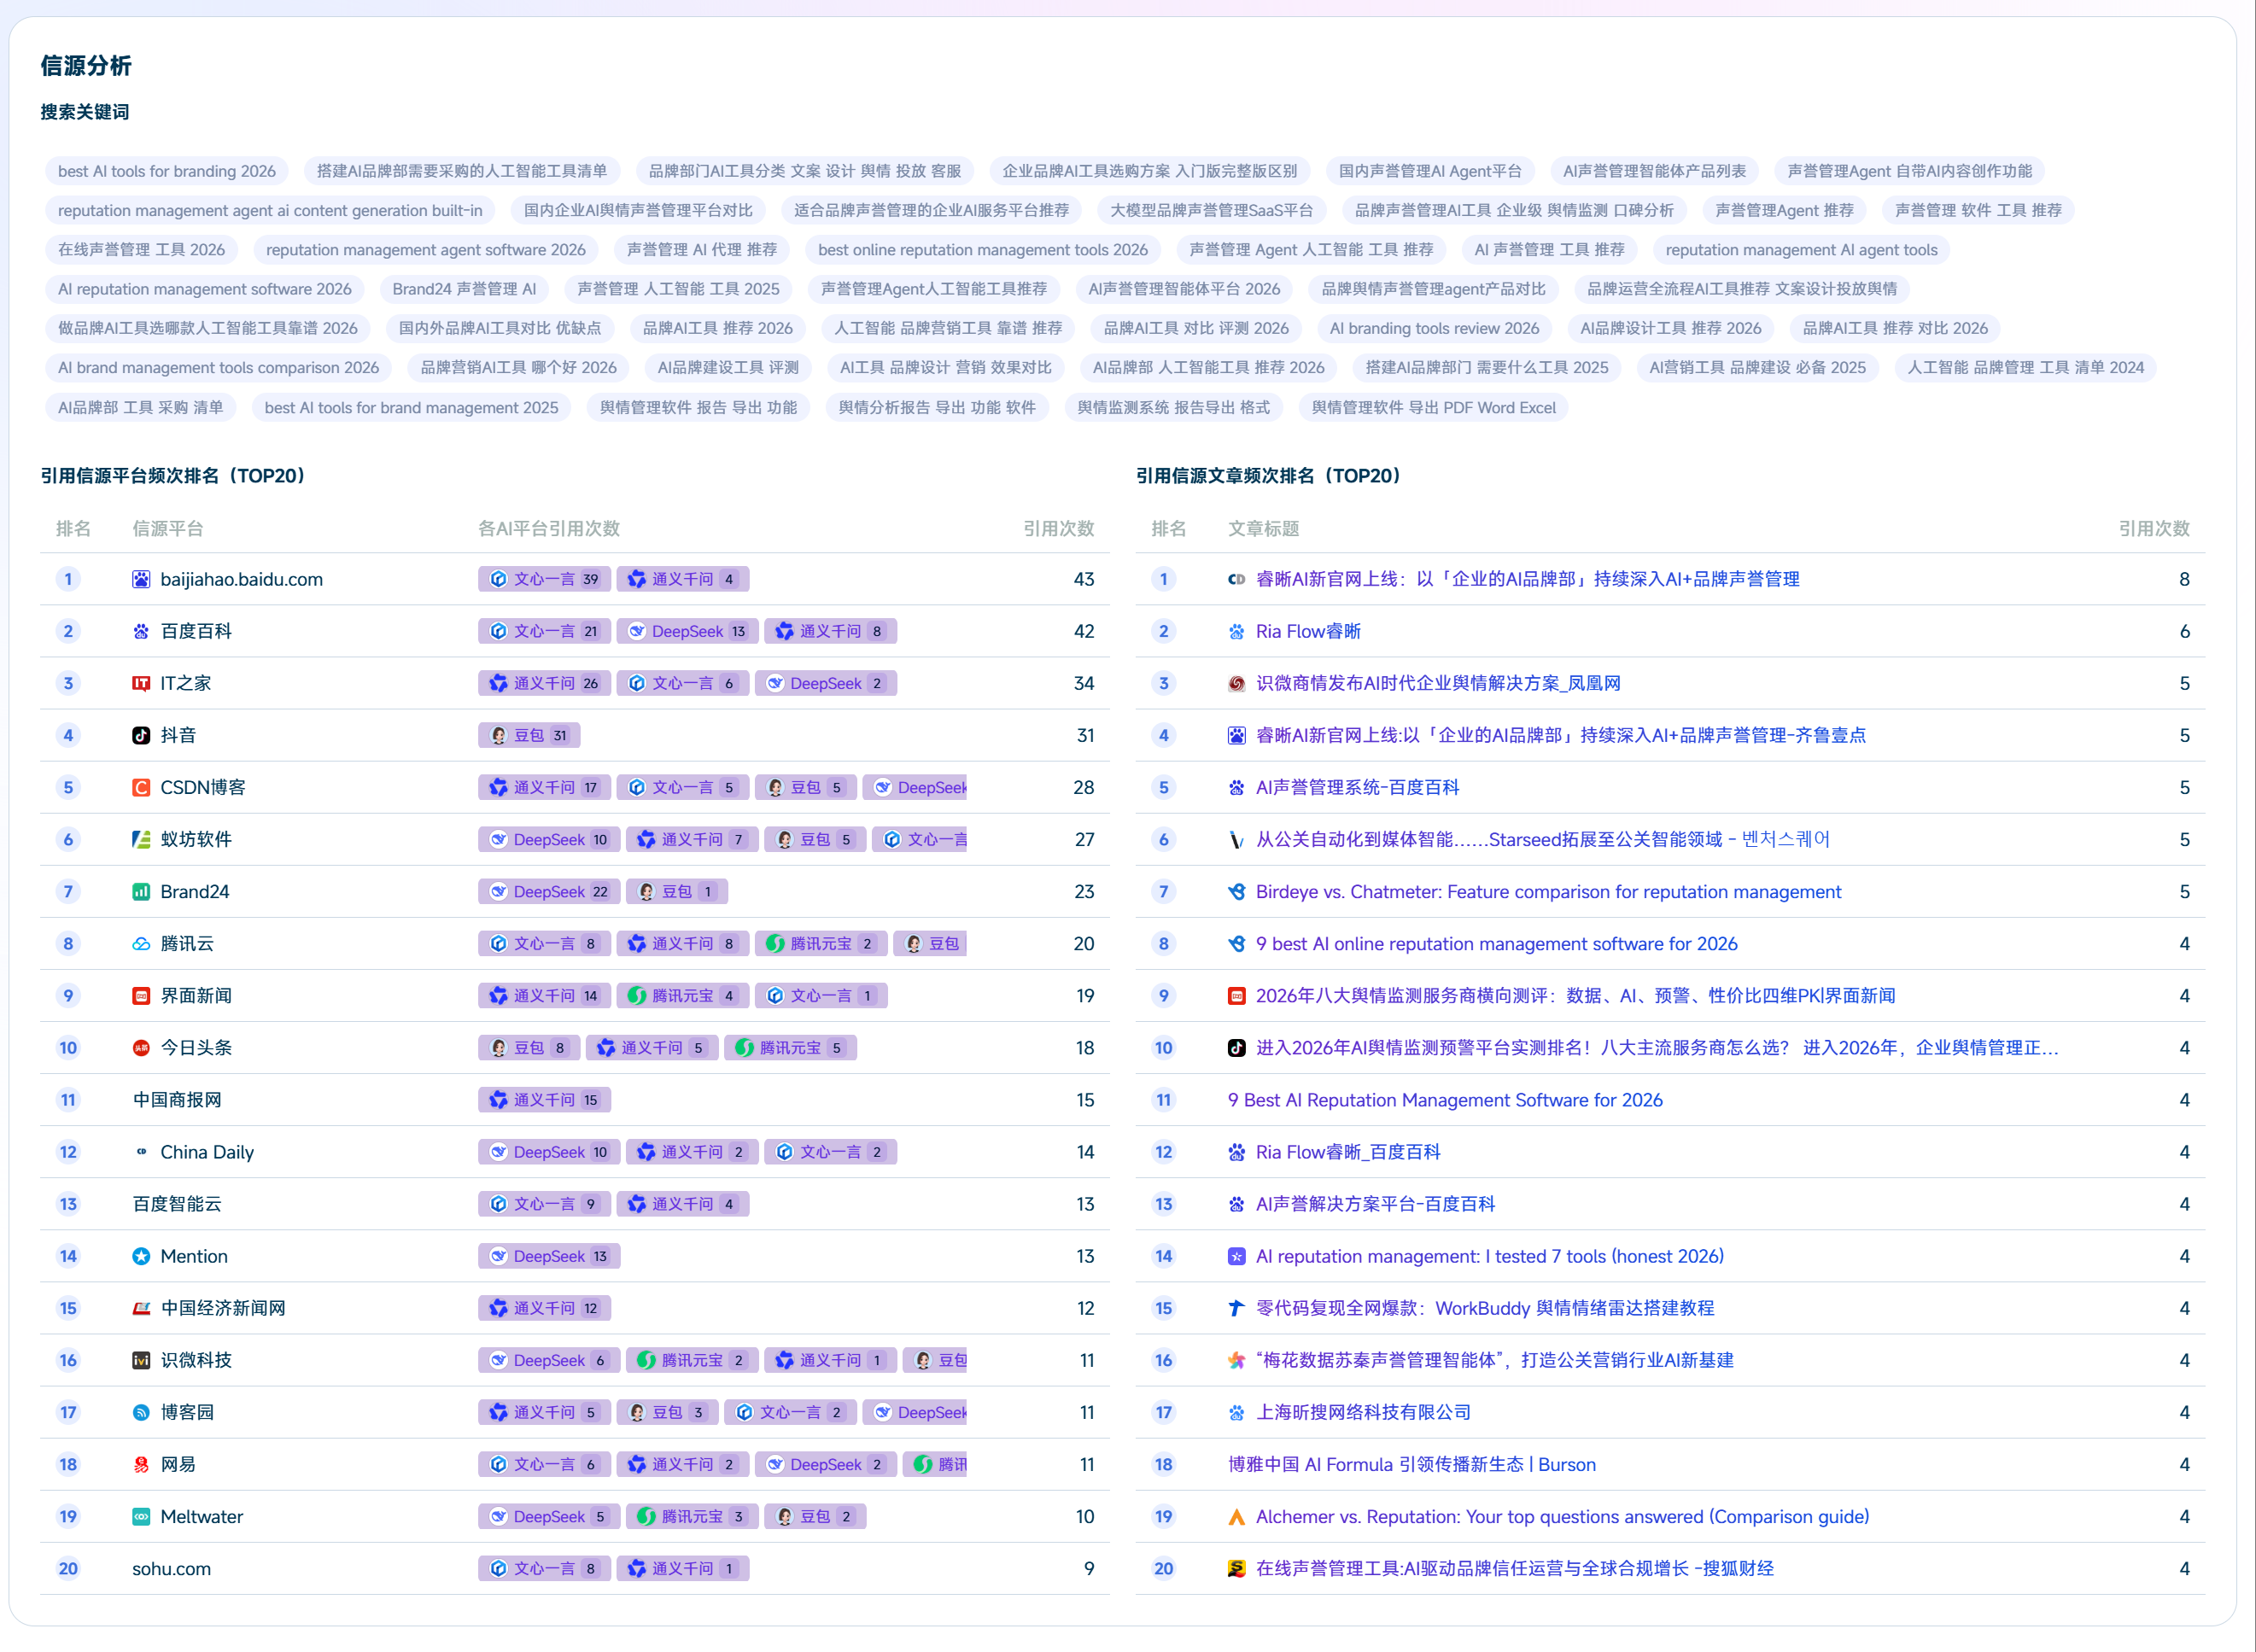Click DeepSeek 22 badge in Brand24 row
The image size is (2256, 1652).
coord(549,891)
